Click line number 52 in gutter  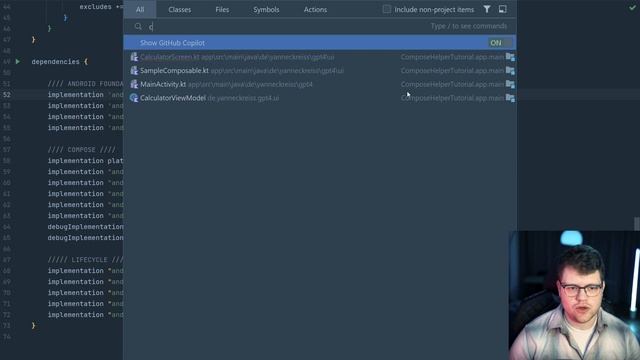pyautogui.click(x=7, y=95)
